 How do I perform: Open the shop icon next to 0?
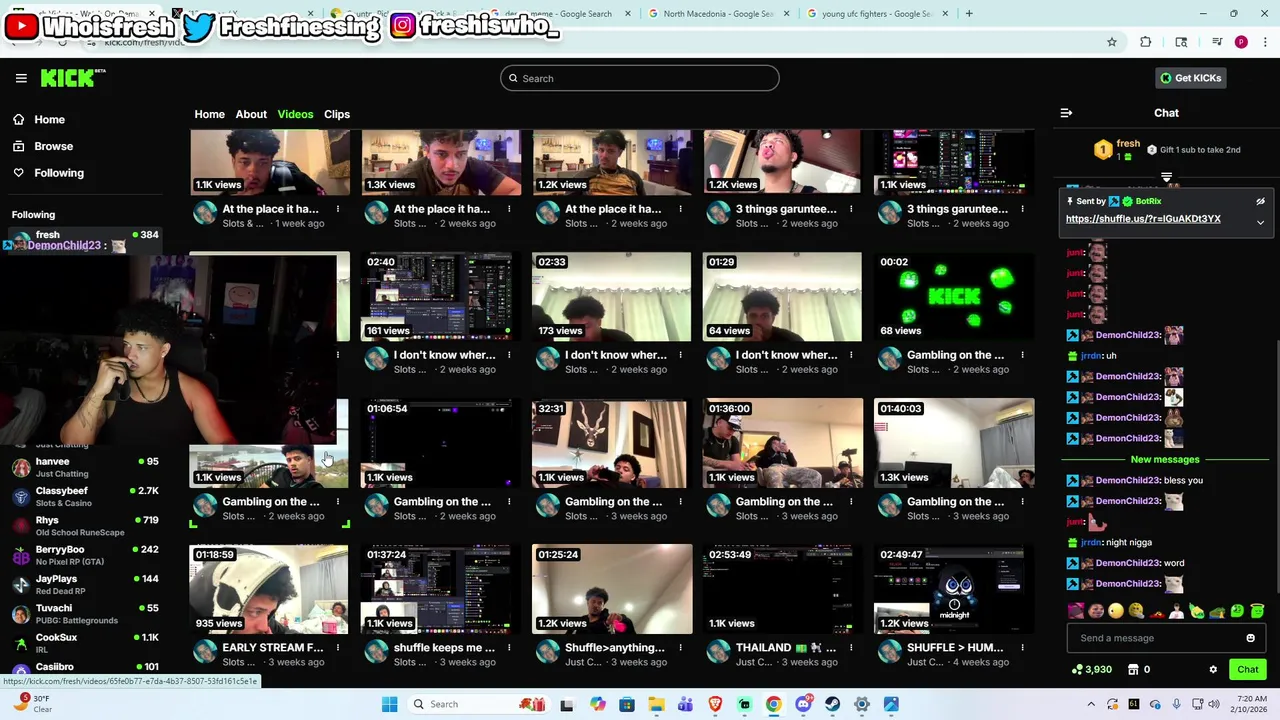point(1133,670)
